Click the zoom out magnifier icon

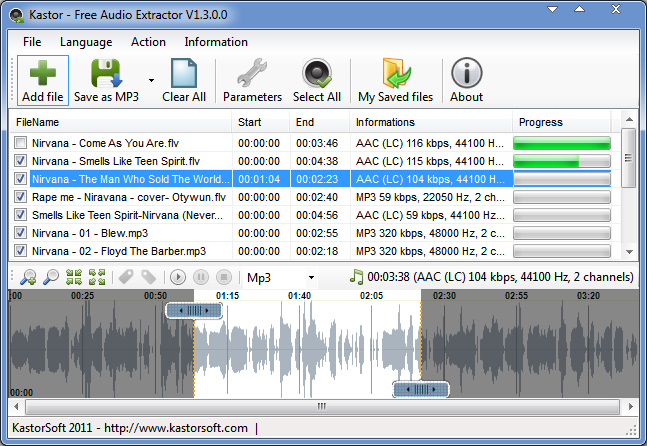(x=51, y=277)
